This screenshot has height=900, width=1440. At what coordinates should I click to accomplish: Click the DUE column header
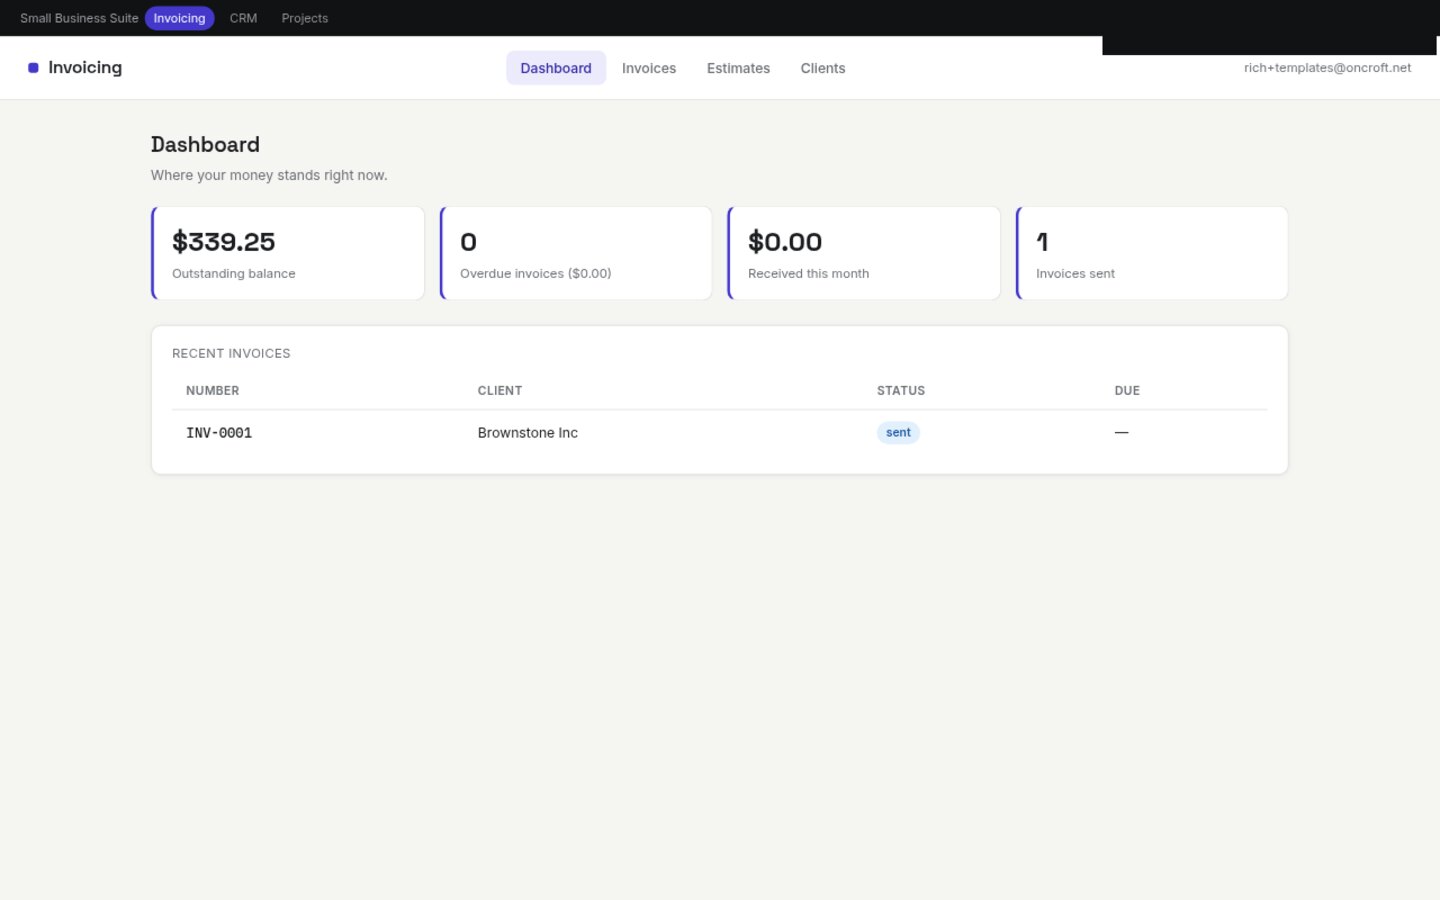coord(1127,391)
